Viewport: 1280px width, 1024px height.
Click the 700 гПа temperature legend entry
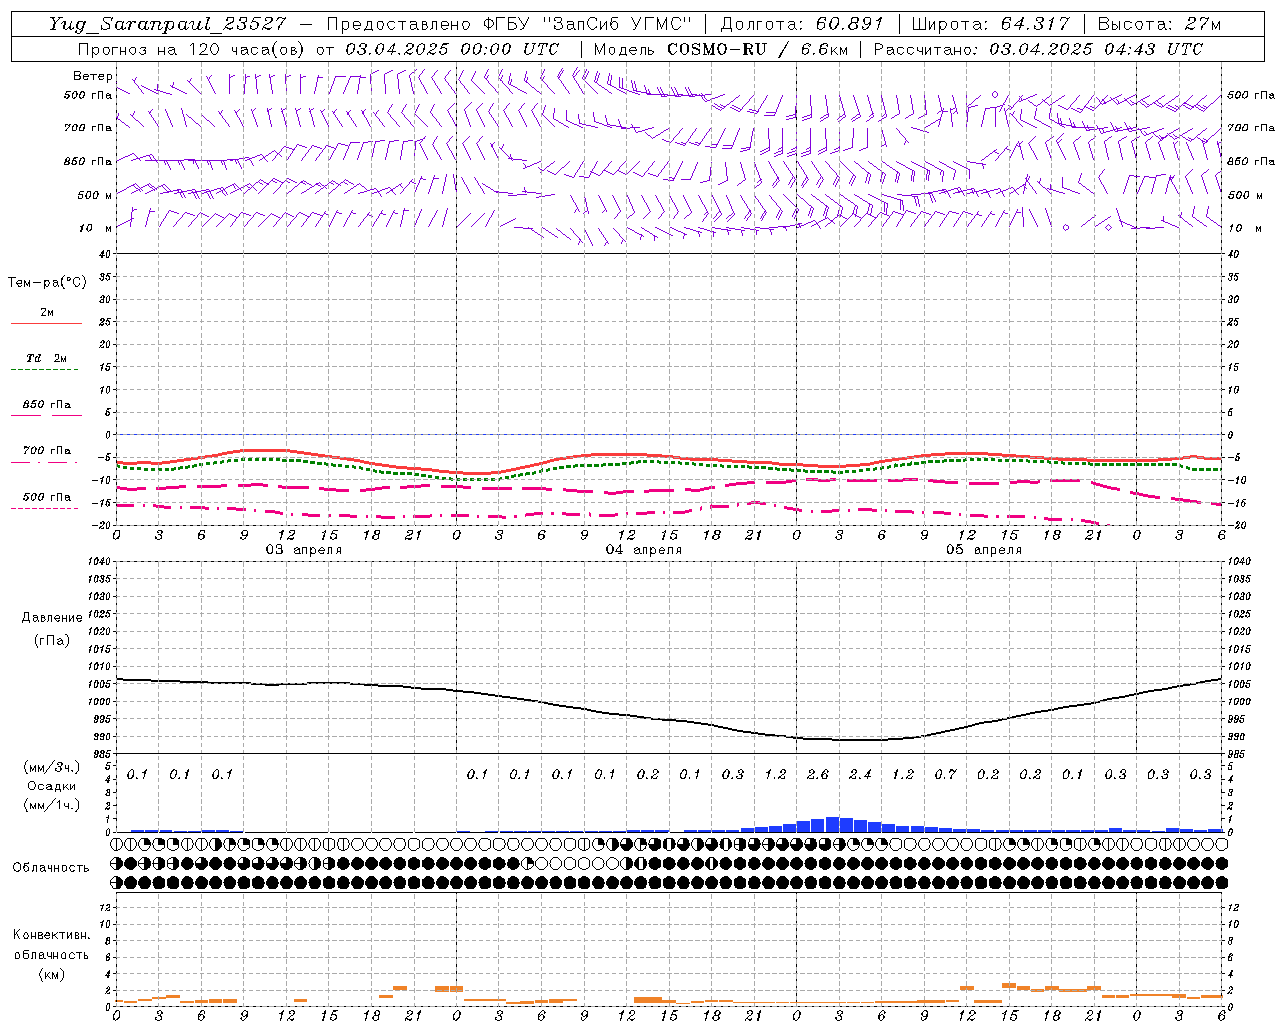(46, 451)
